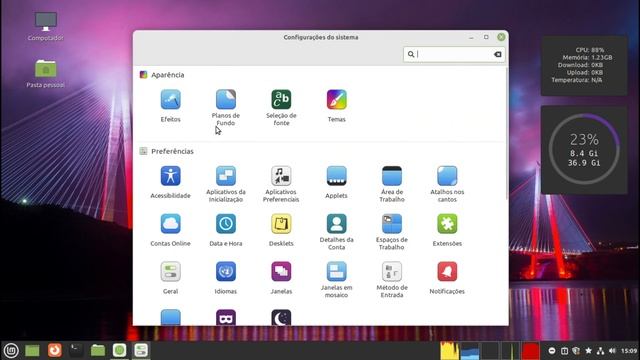Open the shield update manager icon
Viewport: 640px width, 360px height.
tap(576, 351)
